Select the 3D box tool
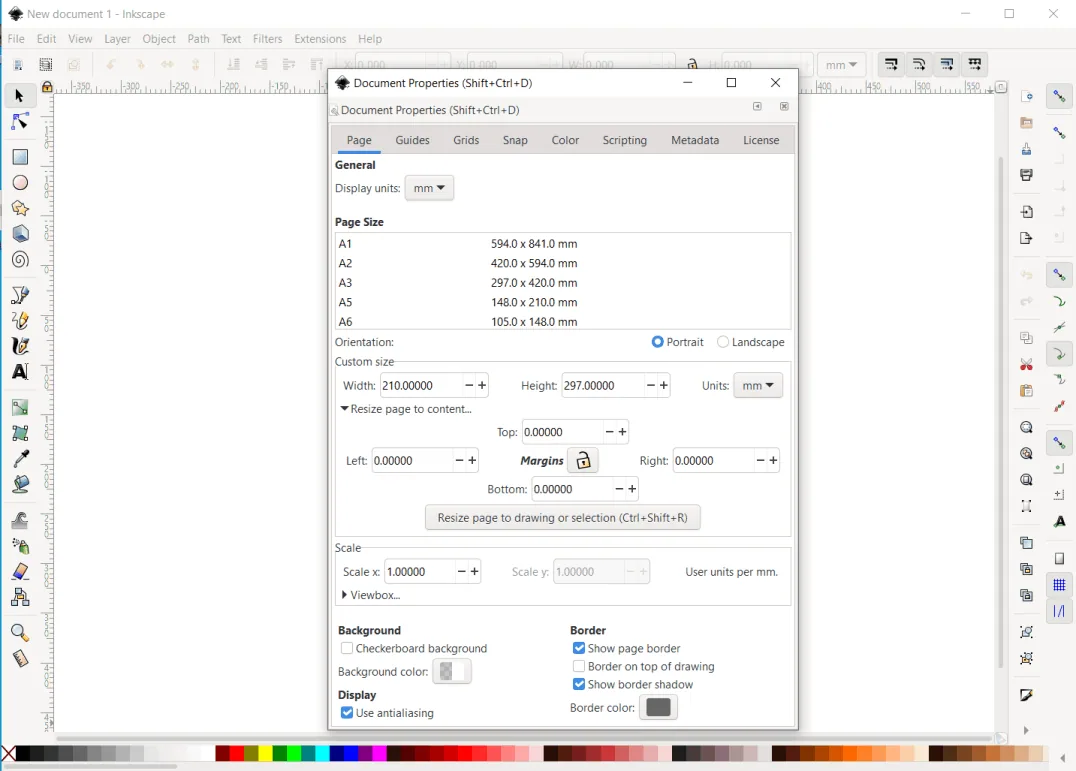The image size is (1076, 771). tap(20, 234)
